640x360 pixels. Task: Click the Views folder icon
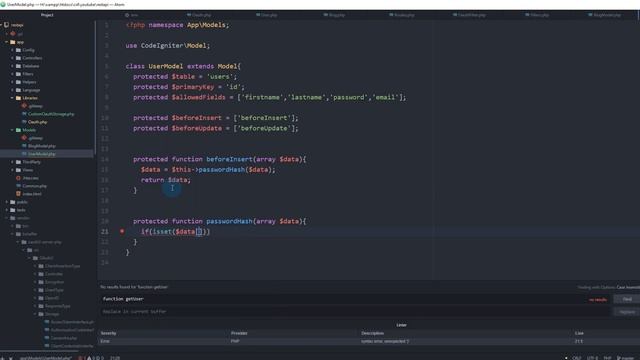(18, 170)
